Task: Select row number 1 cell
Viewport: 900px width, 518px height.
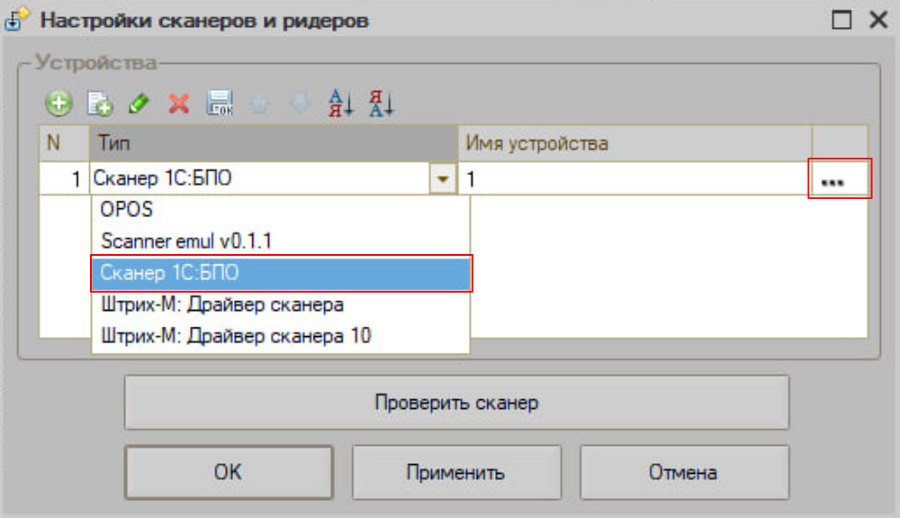Action: click(64, 179)
